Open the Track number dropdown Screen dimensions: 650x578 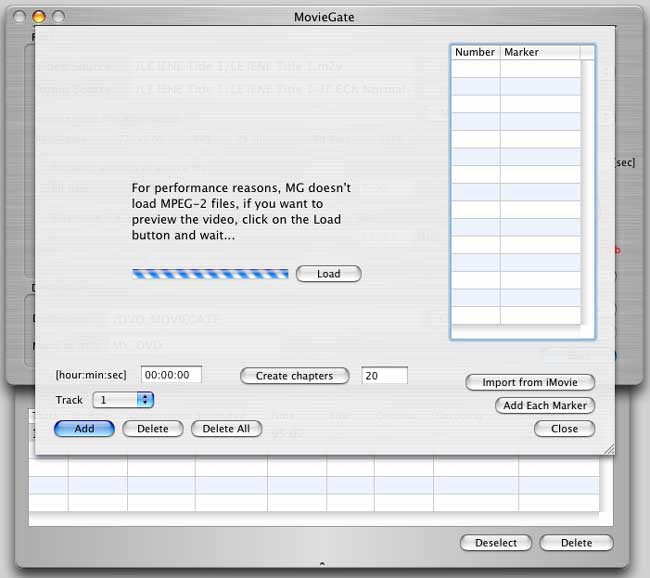tap(122, 400)
